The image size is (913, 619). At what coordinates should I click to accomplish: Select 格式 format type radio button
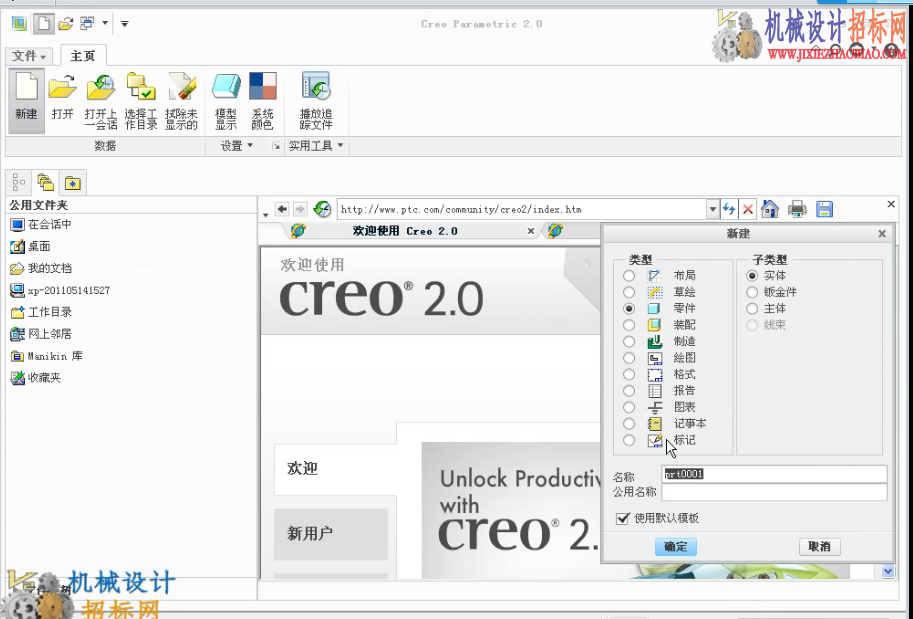coord(629,374)
